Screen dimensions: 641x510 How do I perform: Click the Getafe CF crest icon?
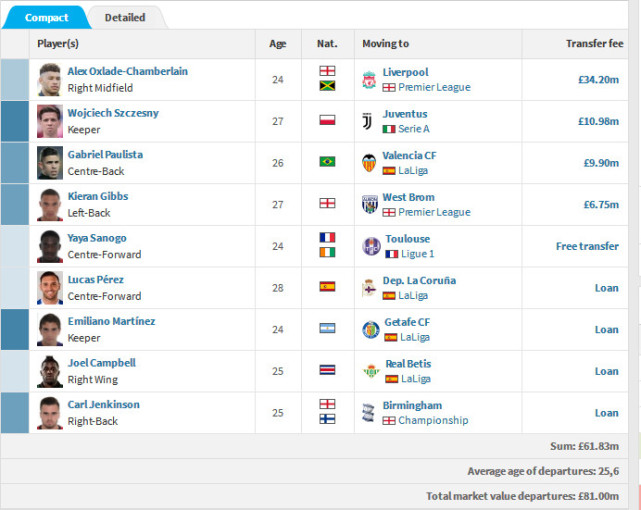pyautogui.click(x=370, y=329)
